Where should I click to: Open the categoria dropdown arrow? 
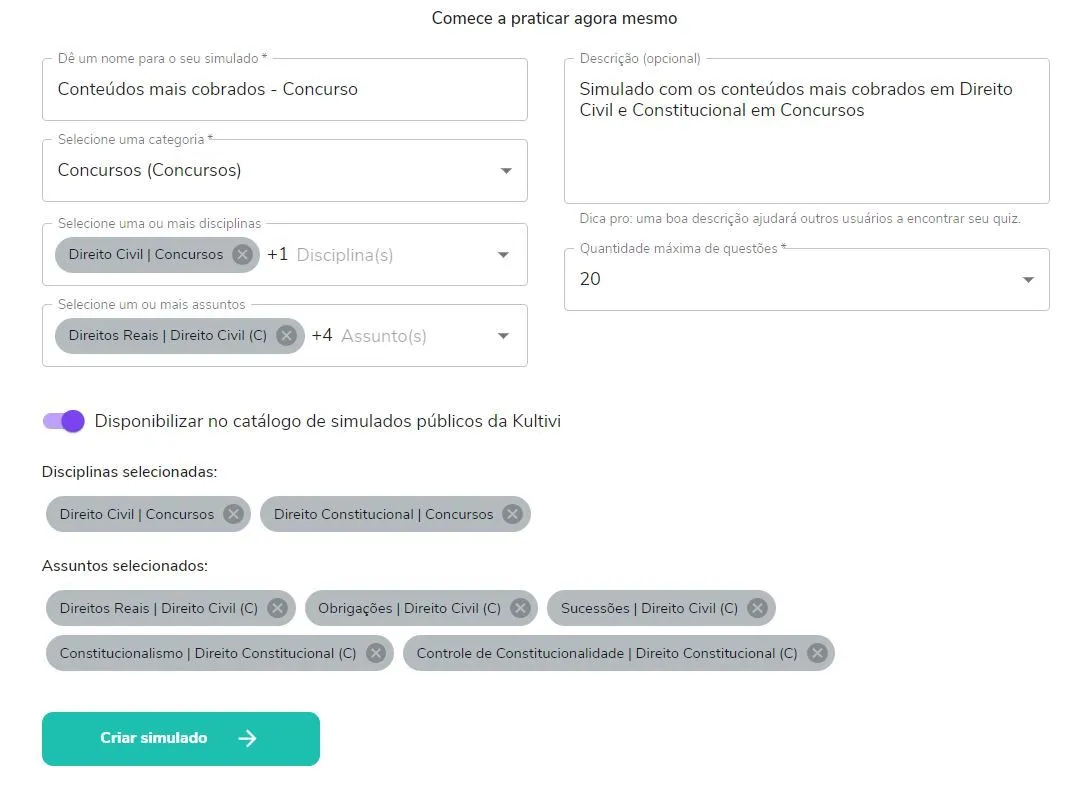pyautogui.click(x=506, y=171)
